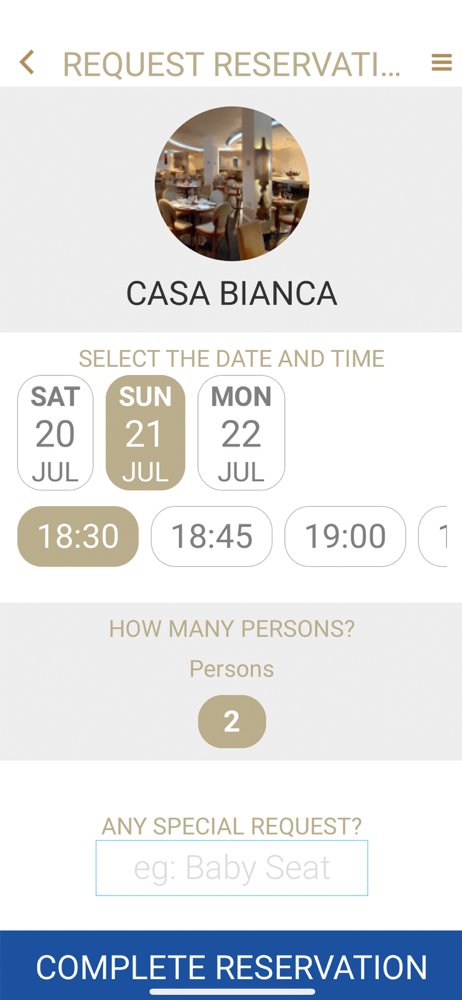The image size is (462, 1000).
Task: Choose the 18:45 time slot
Action: click(211, 536)
